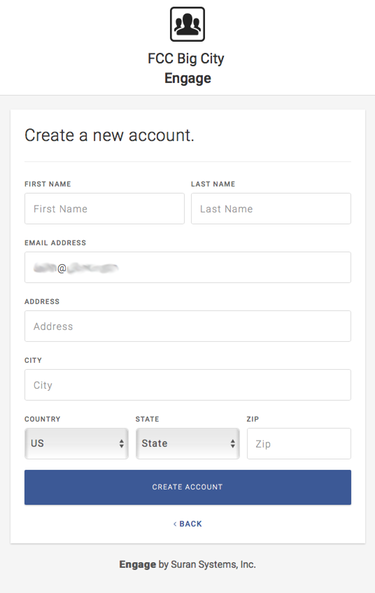Click the Country dropdown arrow stepper icon

(x=121, y=444)
